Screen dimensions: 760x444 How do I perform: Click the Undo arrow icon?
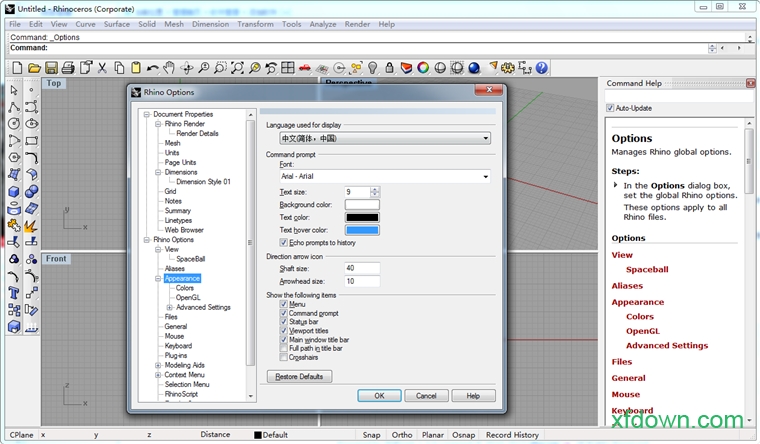tap(153, 68)
